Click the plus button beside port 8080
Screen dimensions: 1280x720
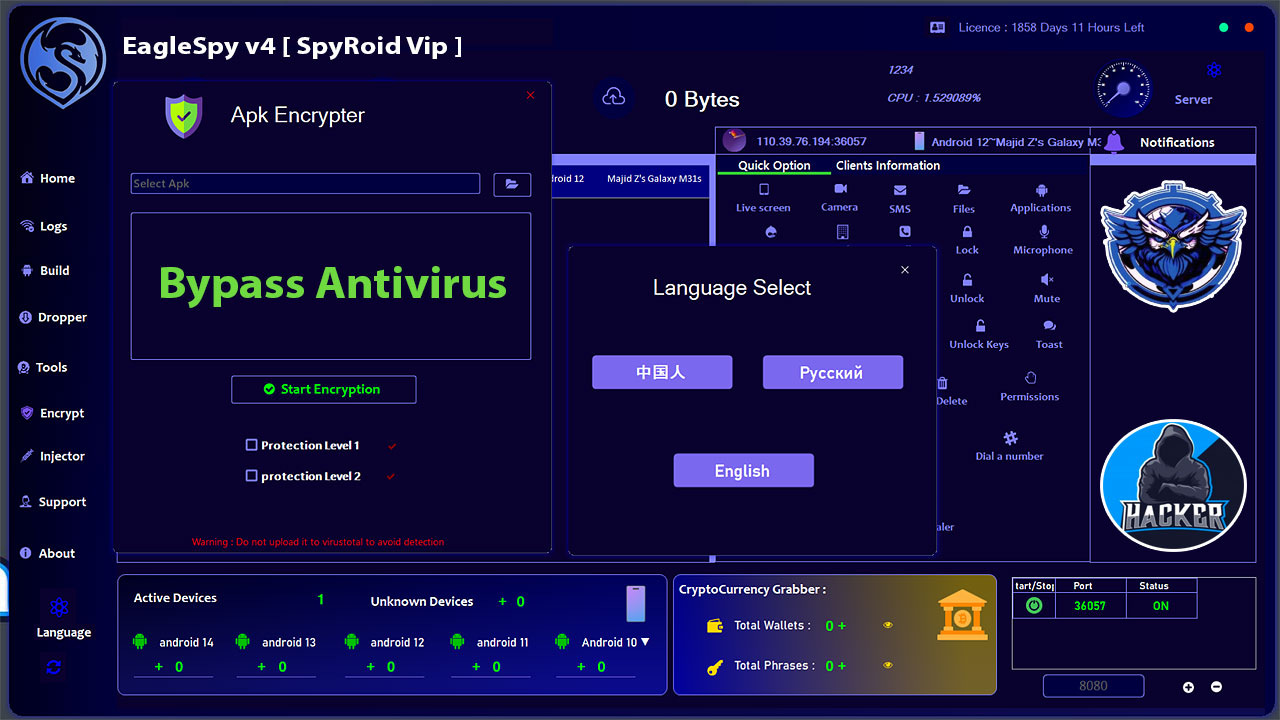tap(1188, 687)
